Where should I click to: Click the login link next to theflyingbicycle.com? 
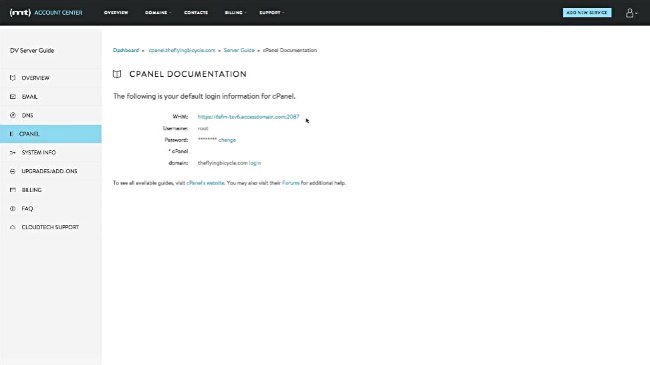[255, 163]
